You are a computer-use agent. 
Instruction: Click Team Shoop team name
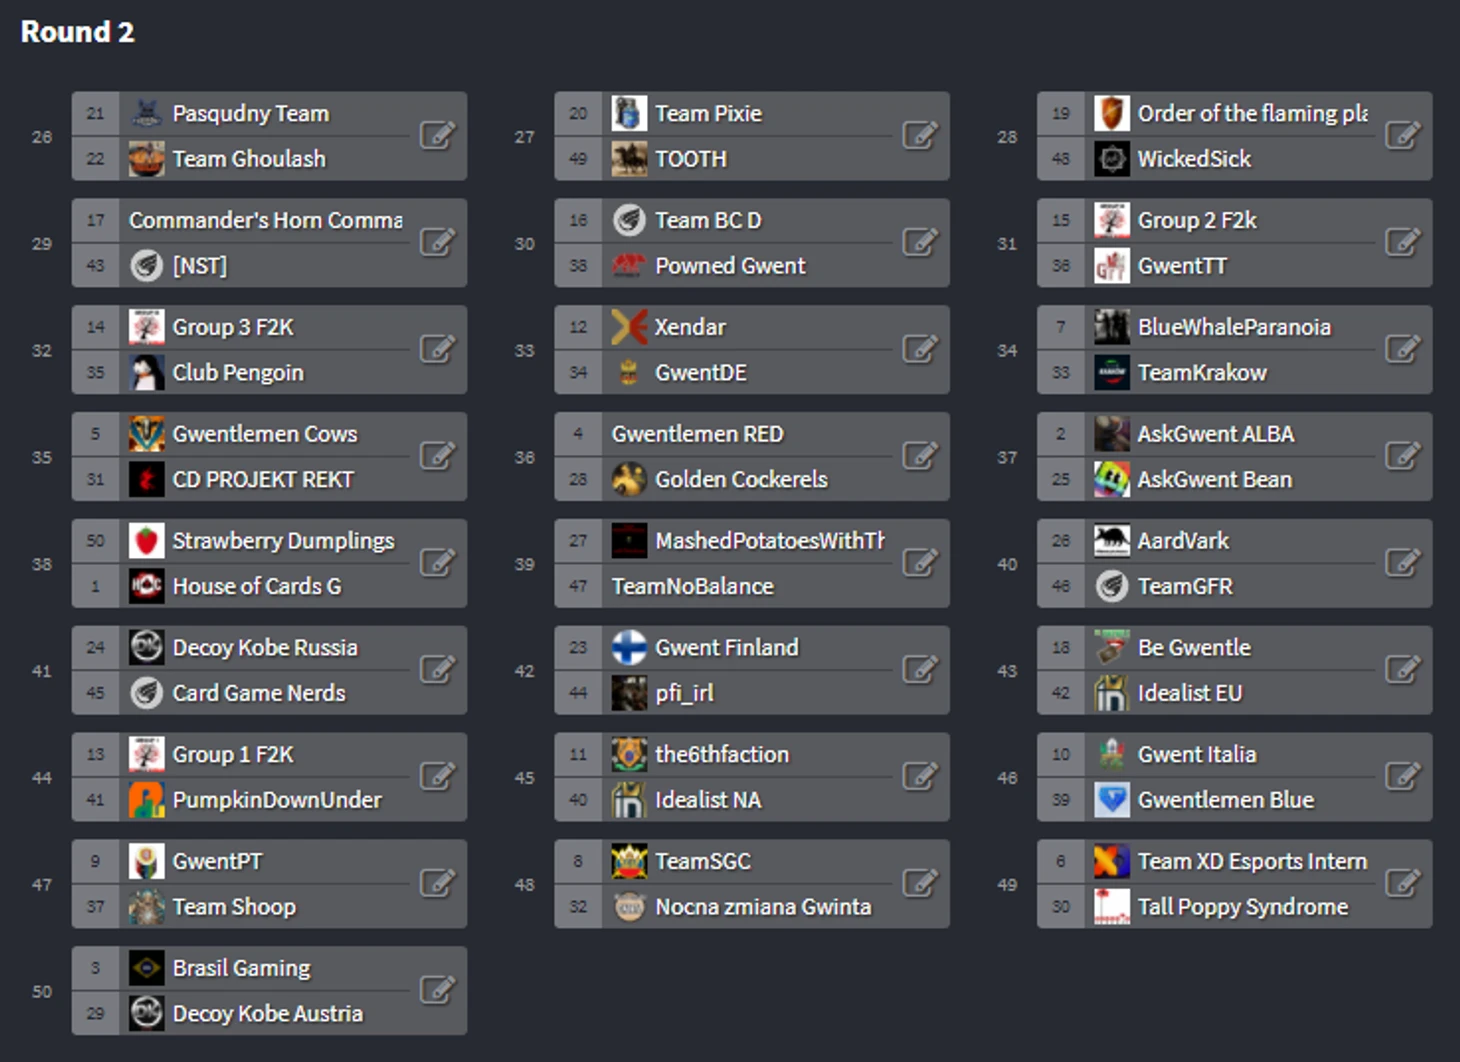point(234,908)
